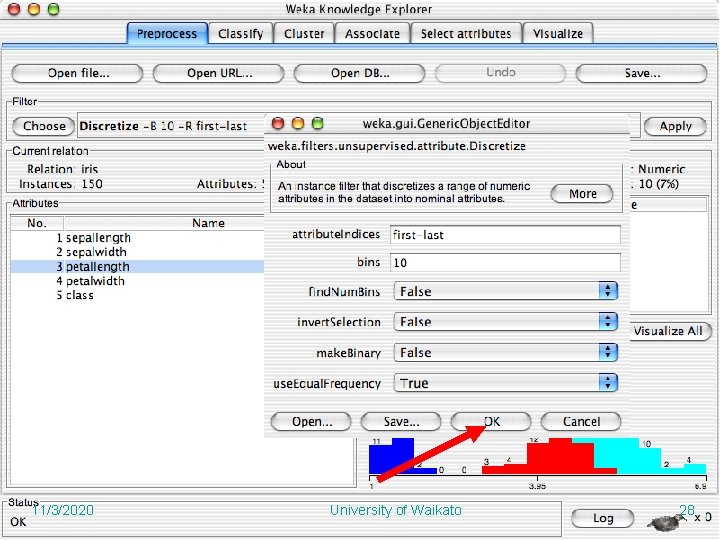Click Choose to pick a filter
This screenshot has width=720, height=540.
click(44, 126)
